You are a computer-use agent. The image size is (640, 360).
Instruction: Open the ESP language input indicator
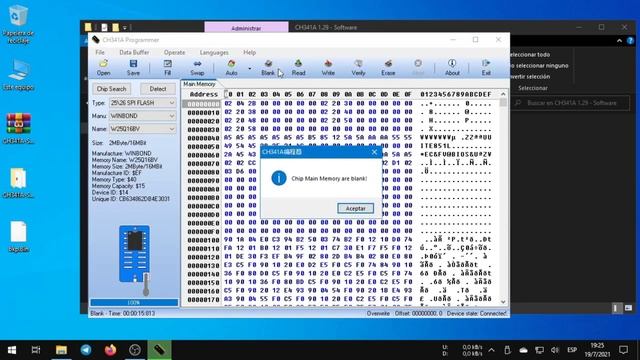tap(572, 350)
